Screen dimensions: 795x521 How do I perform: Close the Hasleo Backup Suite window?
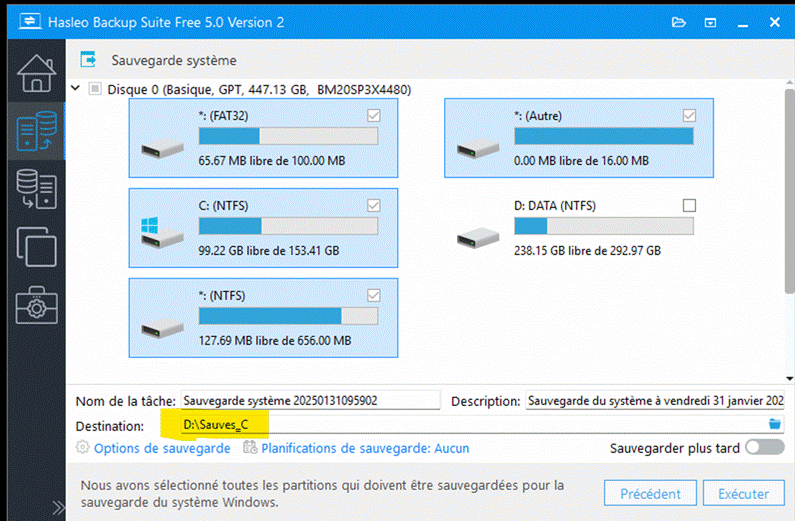pyautogui.click(x=775, y=22)
